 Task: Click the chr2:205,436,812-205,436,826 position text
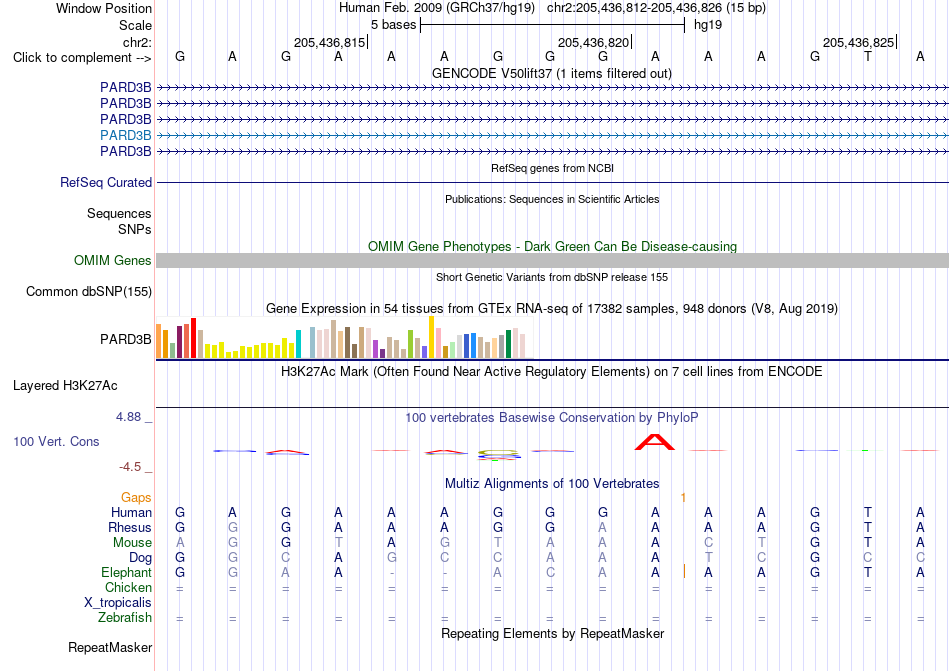coord(656,8)
